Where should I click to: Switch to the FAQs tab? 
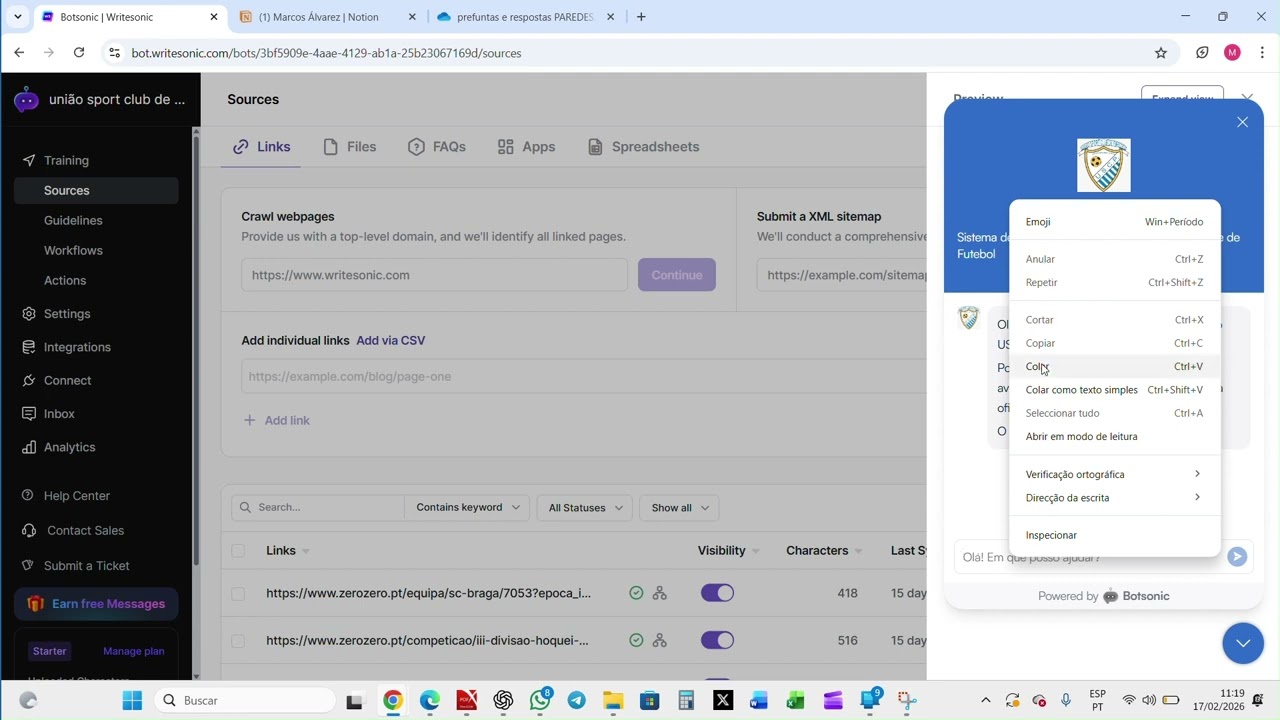pos(437,147)
